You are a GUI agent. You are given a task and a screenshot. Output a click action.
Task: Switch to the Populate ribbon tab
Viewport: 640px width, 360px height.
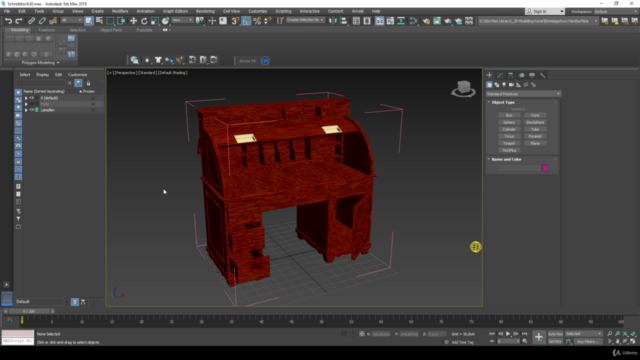(x=144, y=30)
